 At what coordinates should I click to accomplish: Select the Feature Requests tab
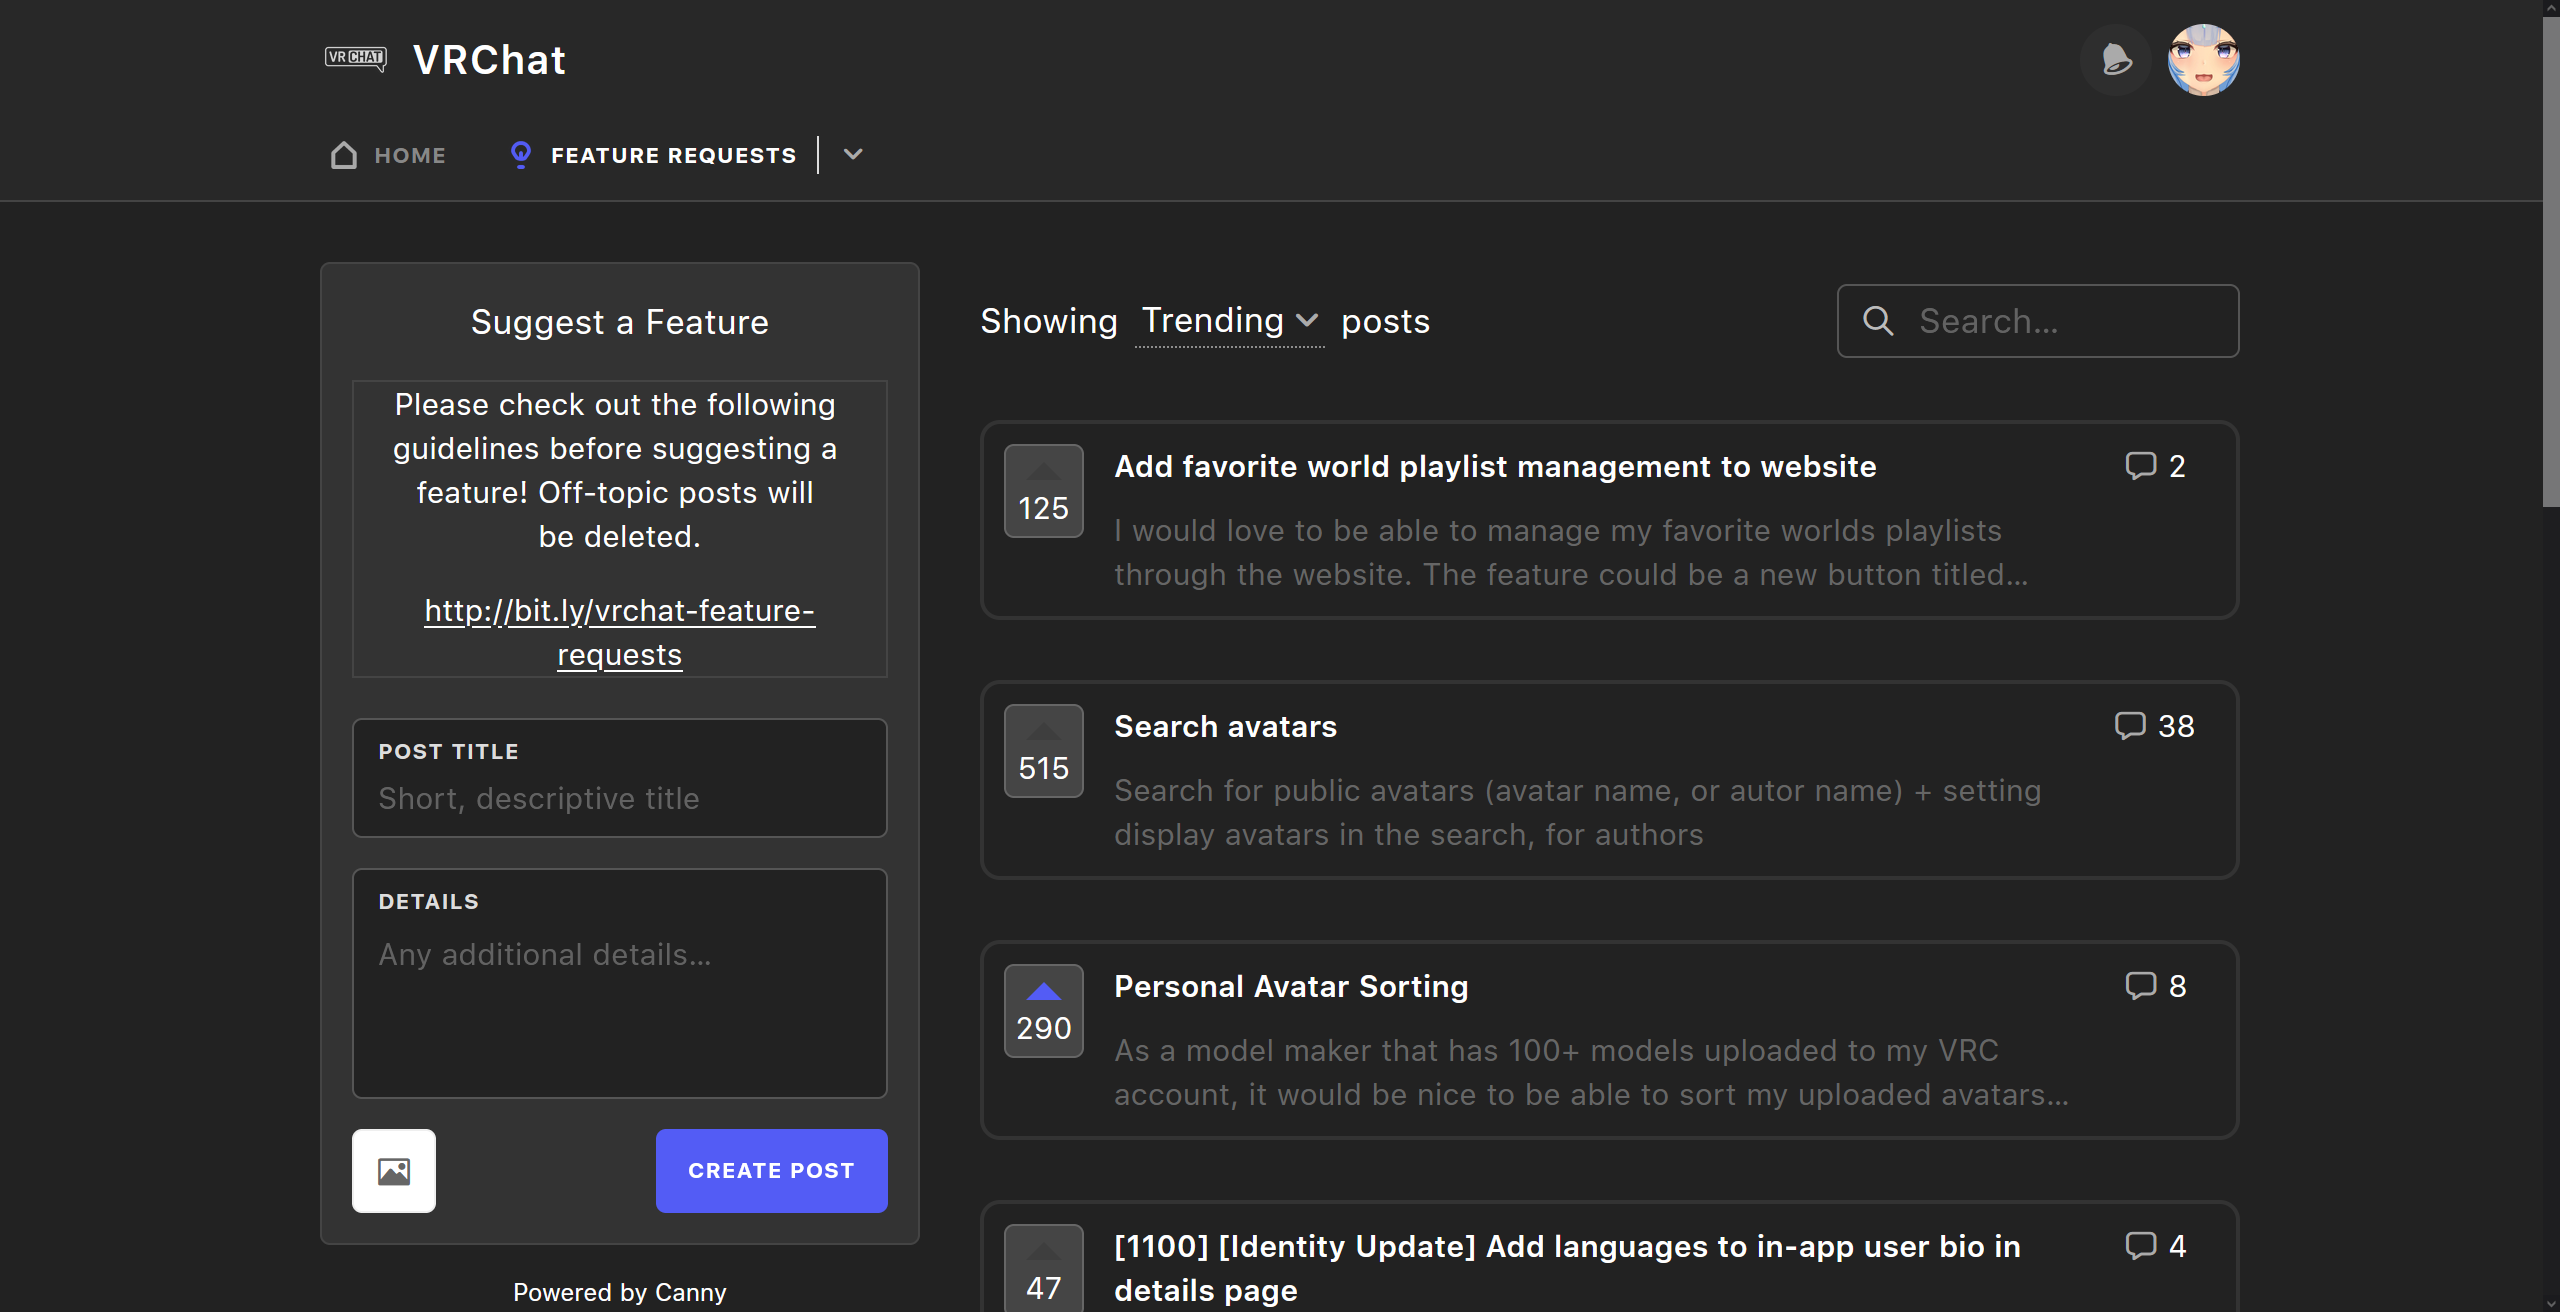[673, 155]
